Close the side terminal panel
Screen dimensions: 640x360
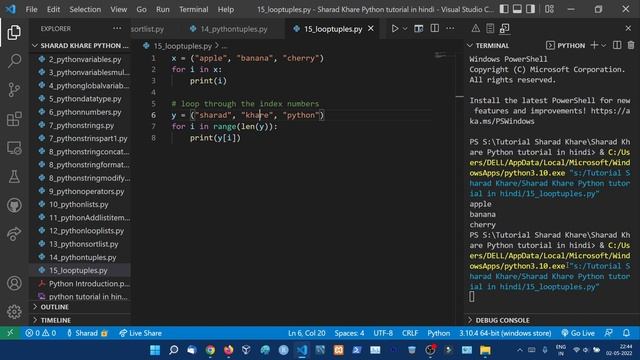pyautogui.click(x=628, y=28)
